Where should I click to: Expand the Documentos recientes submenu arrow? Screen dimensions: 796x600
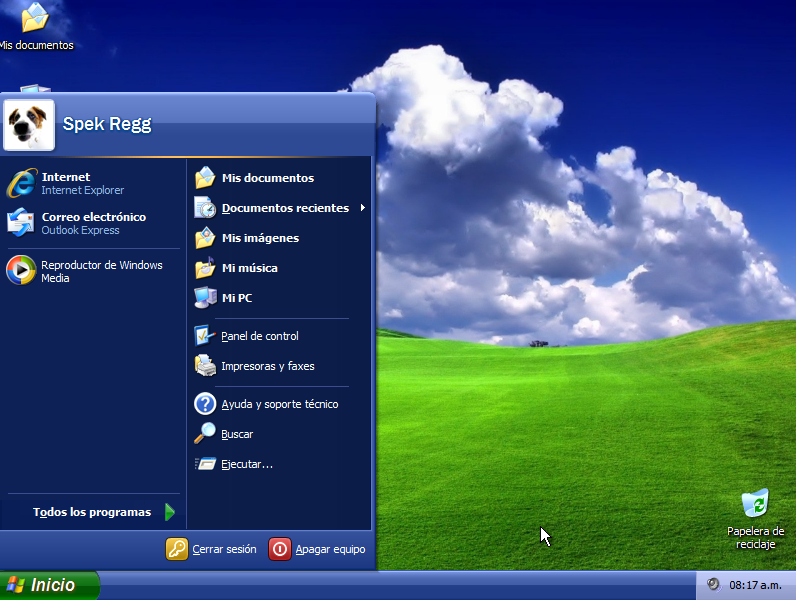tap(362, 208)
